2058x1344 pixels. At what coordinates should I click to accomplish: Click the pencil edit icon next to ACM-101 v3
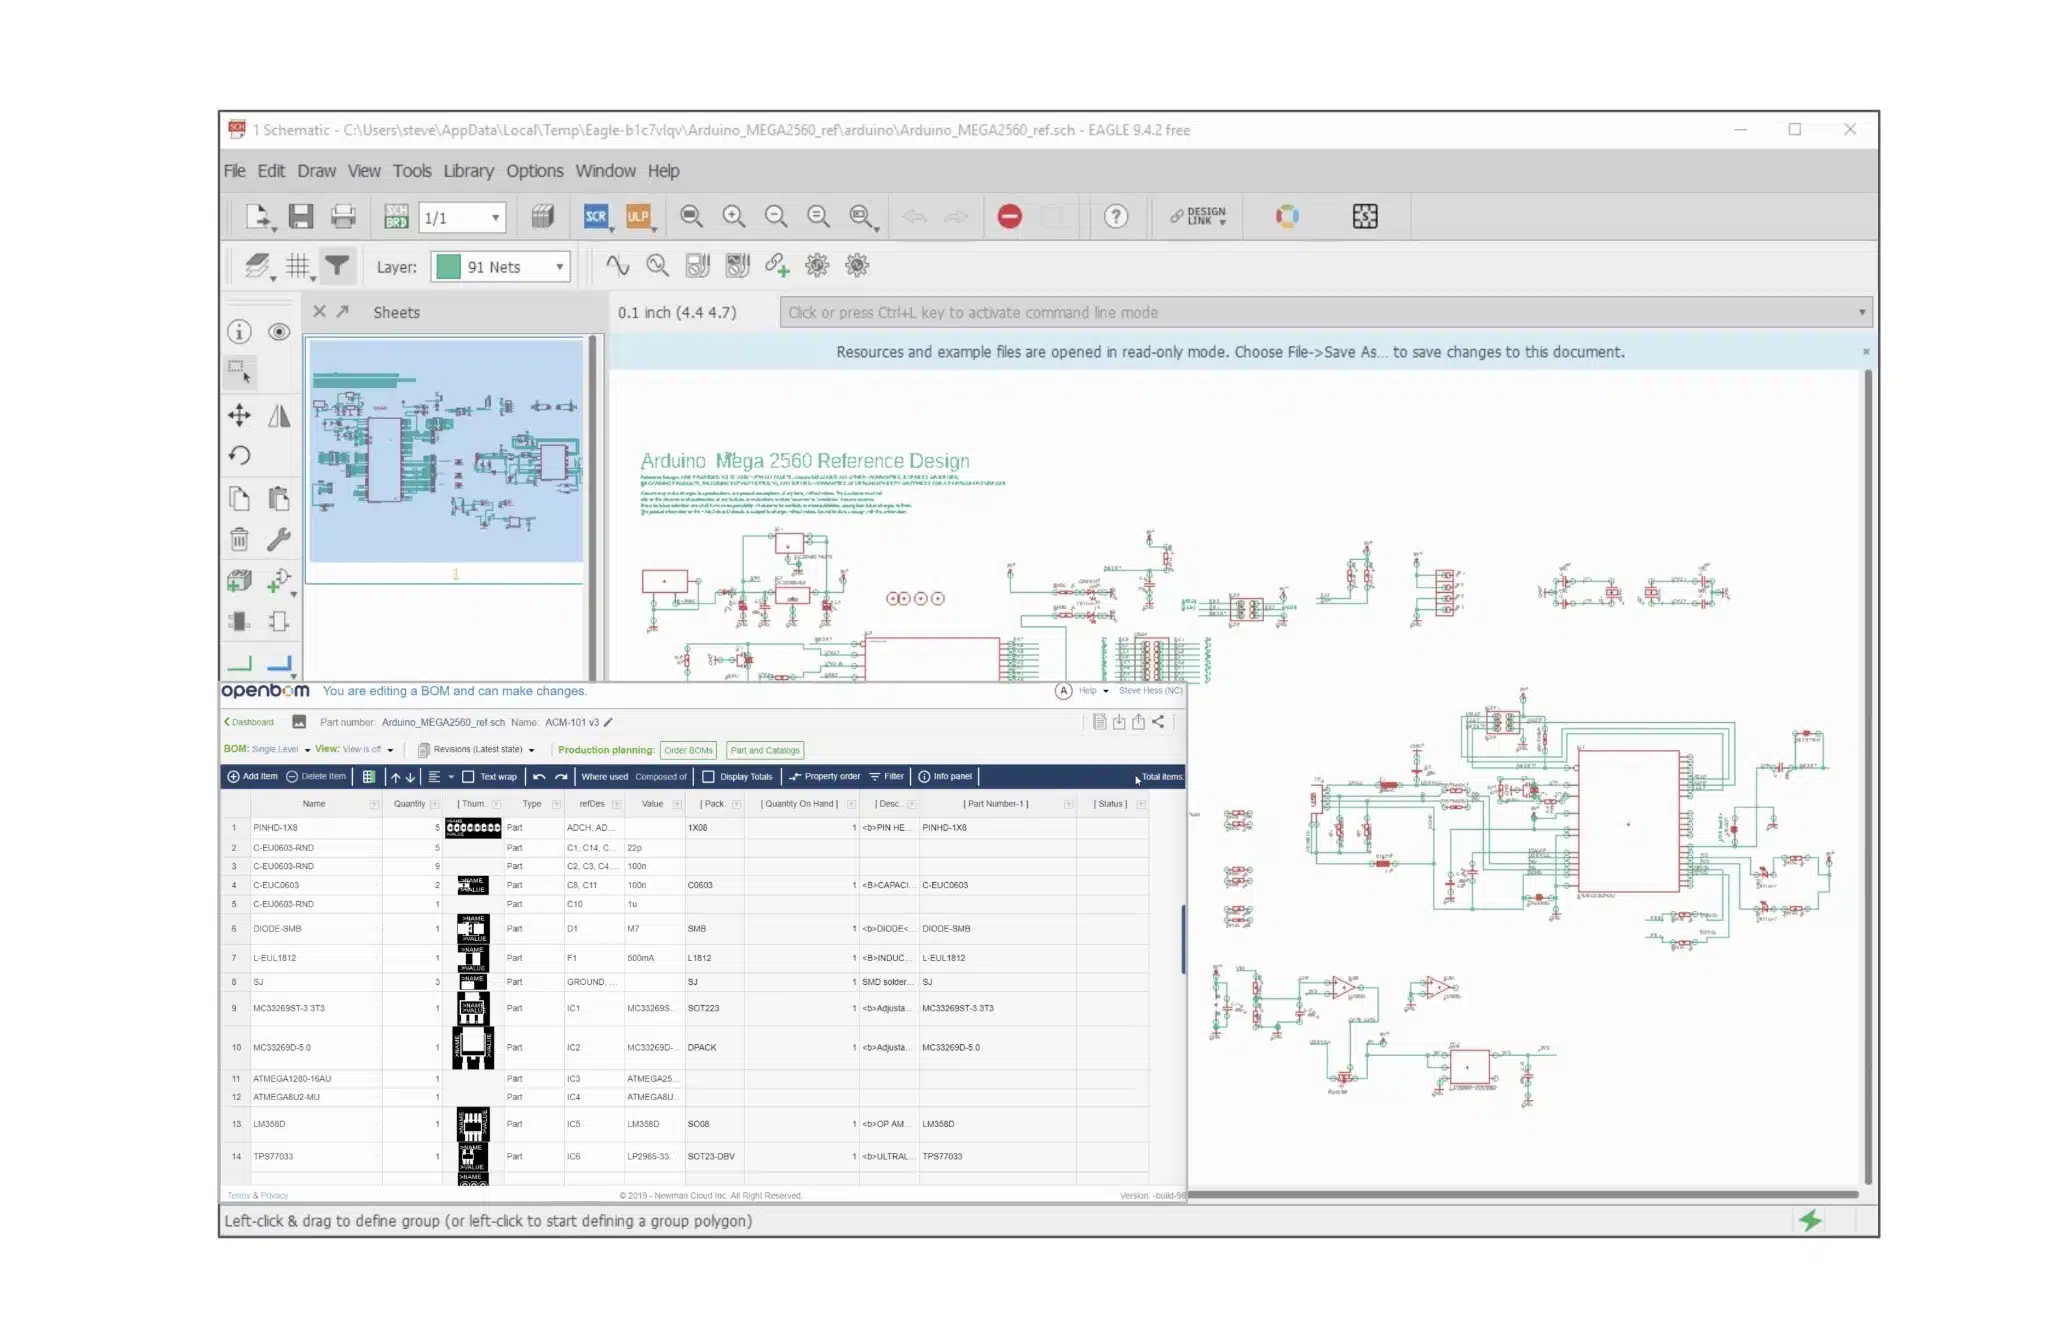[608, 722]
